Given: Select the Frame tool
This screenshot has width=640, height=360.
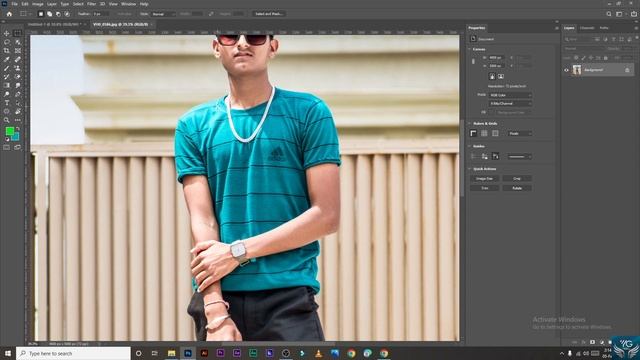Looking at the screenshot, I should [18, 51].
